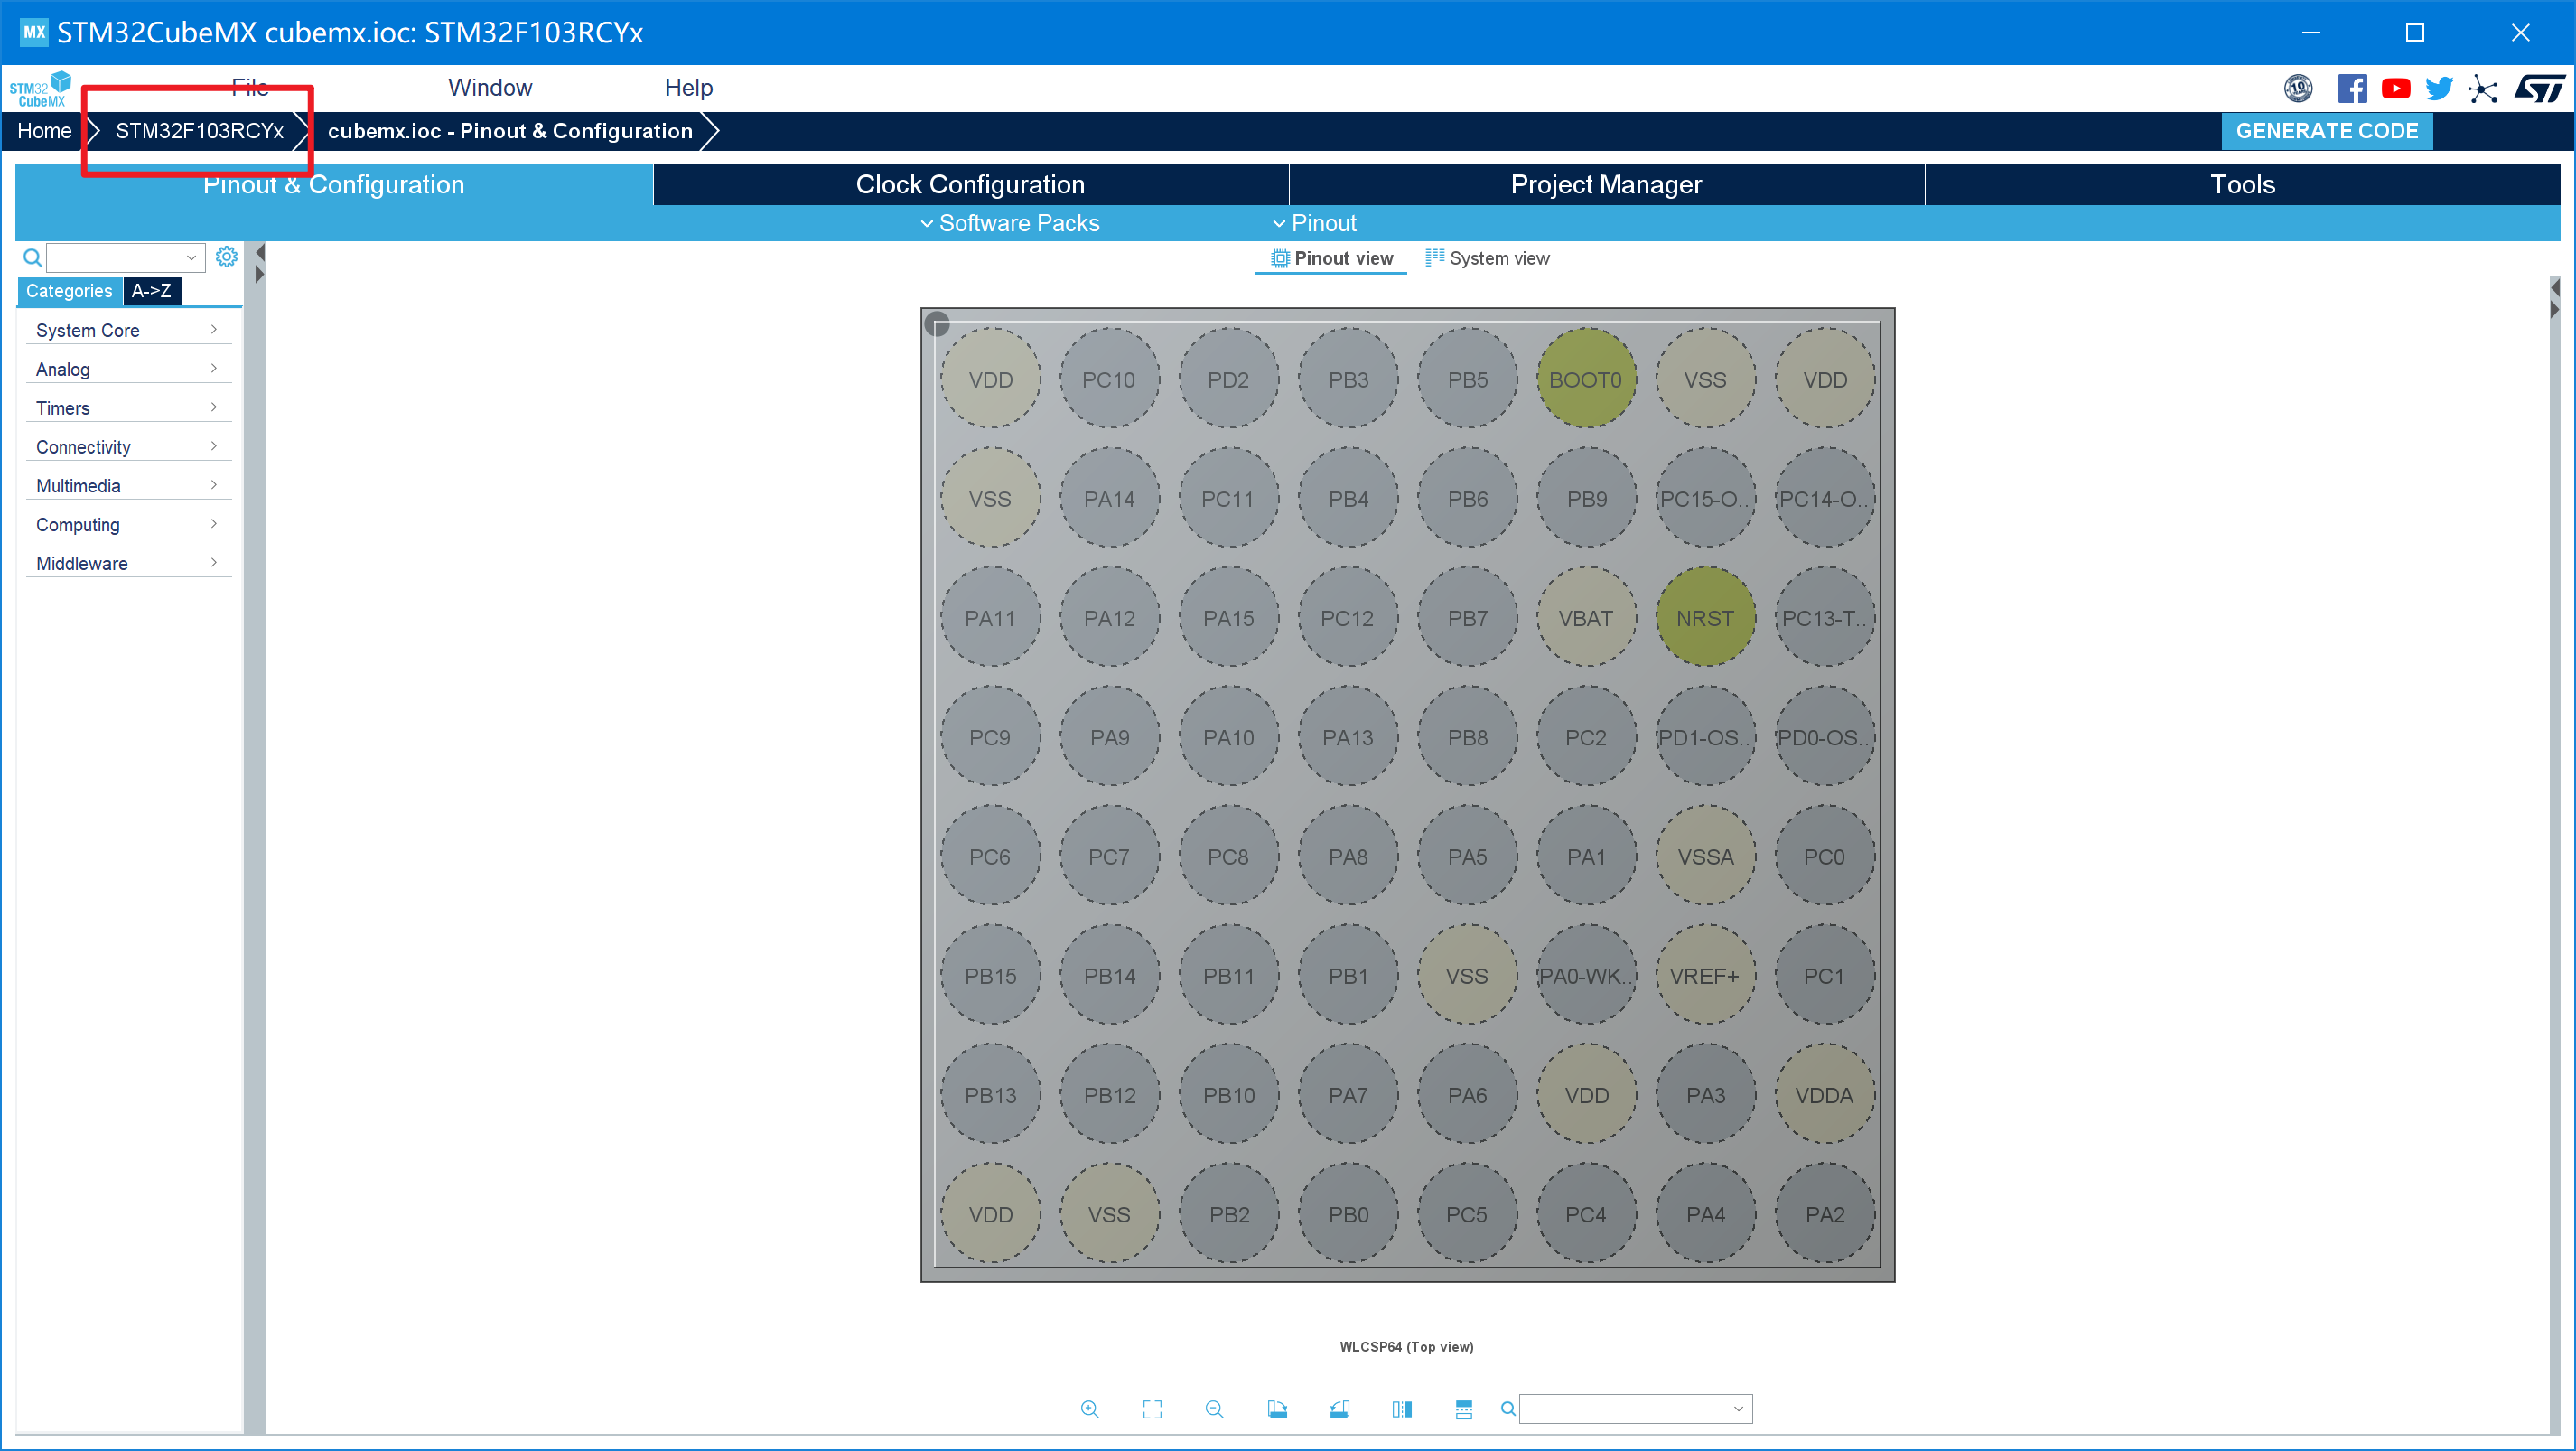Open the 10 years anniversary badge icon
2576x1451 pixels.
tap(2299, 88)
